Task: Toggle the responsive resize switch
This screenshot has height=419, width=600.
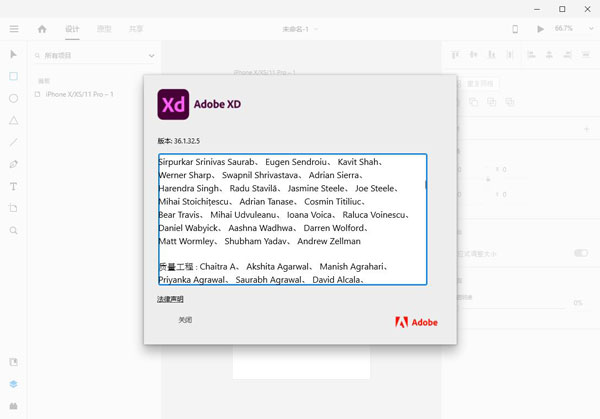Action: [x=581, y=253]
